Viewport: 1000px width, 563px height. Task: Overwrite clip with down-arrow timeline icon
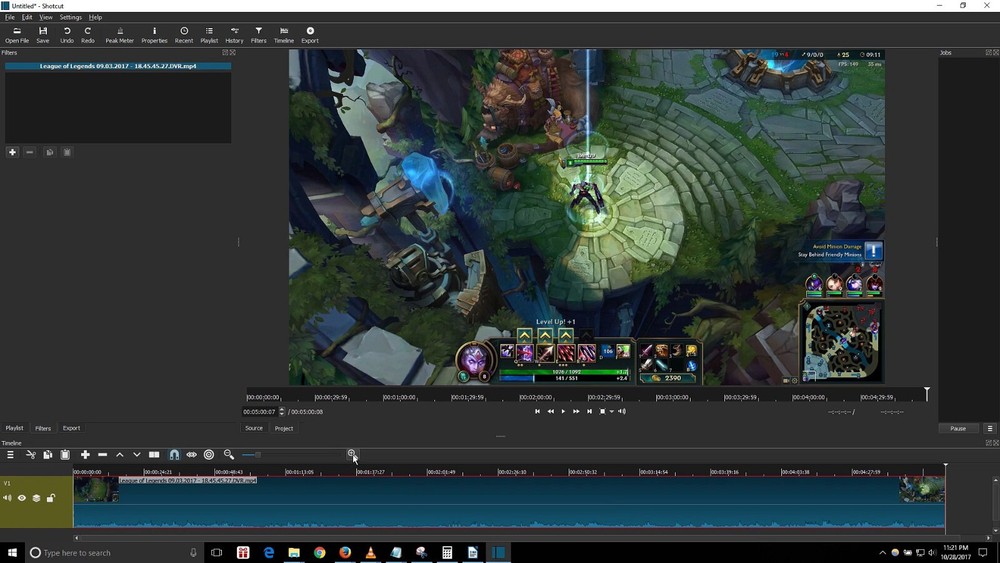136,455
